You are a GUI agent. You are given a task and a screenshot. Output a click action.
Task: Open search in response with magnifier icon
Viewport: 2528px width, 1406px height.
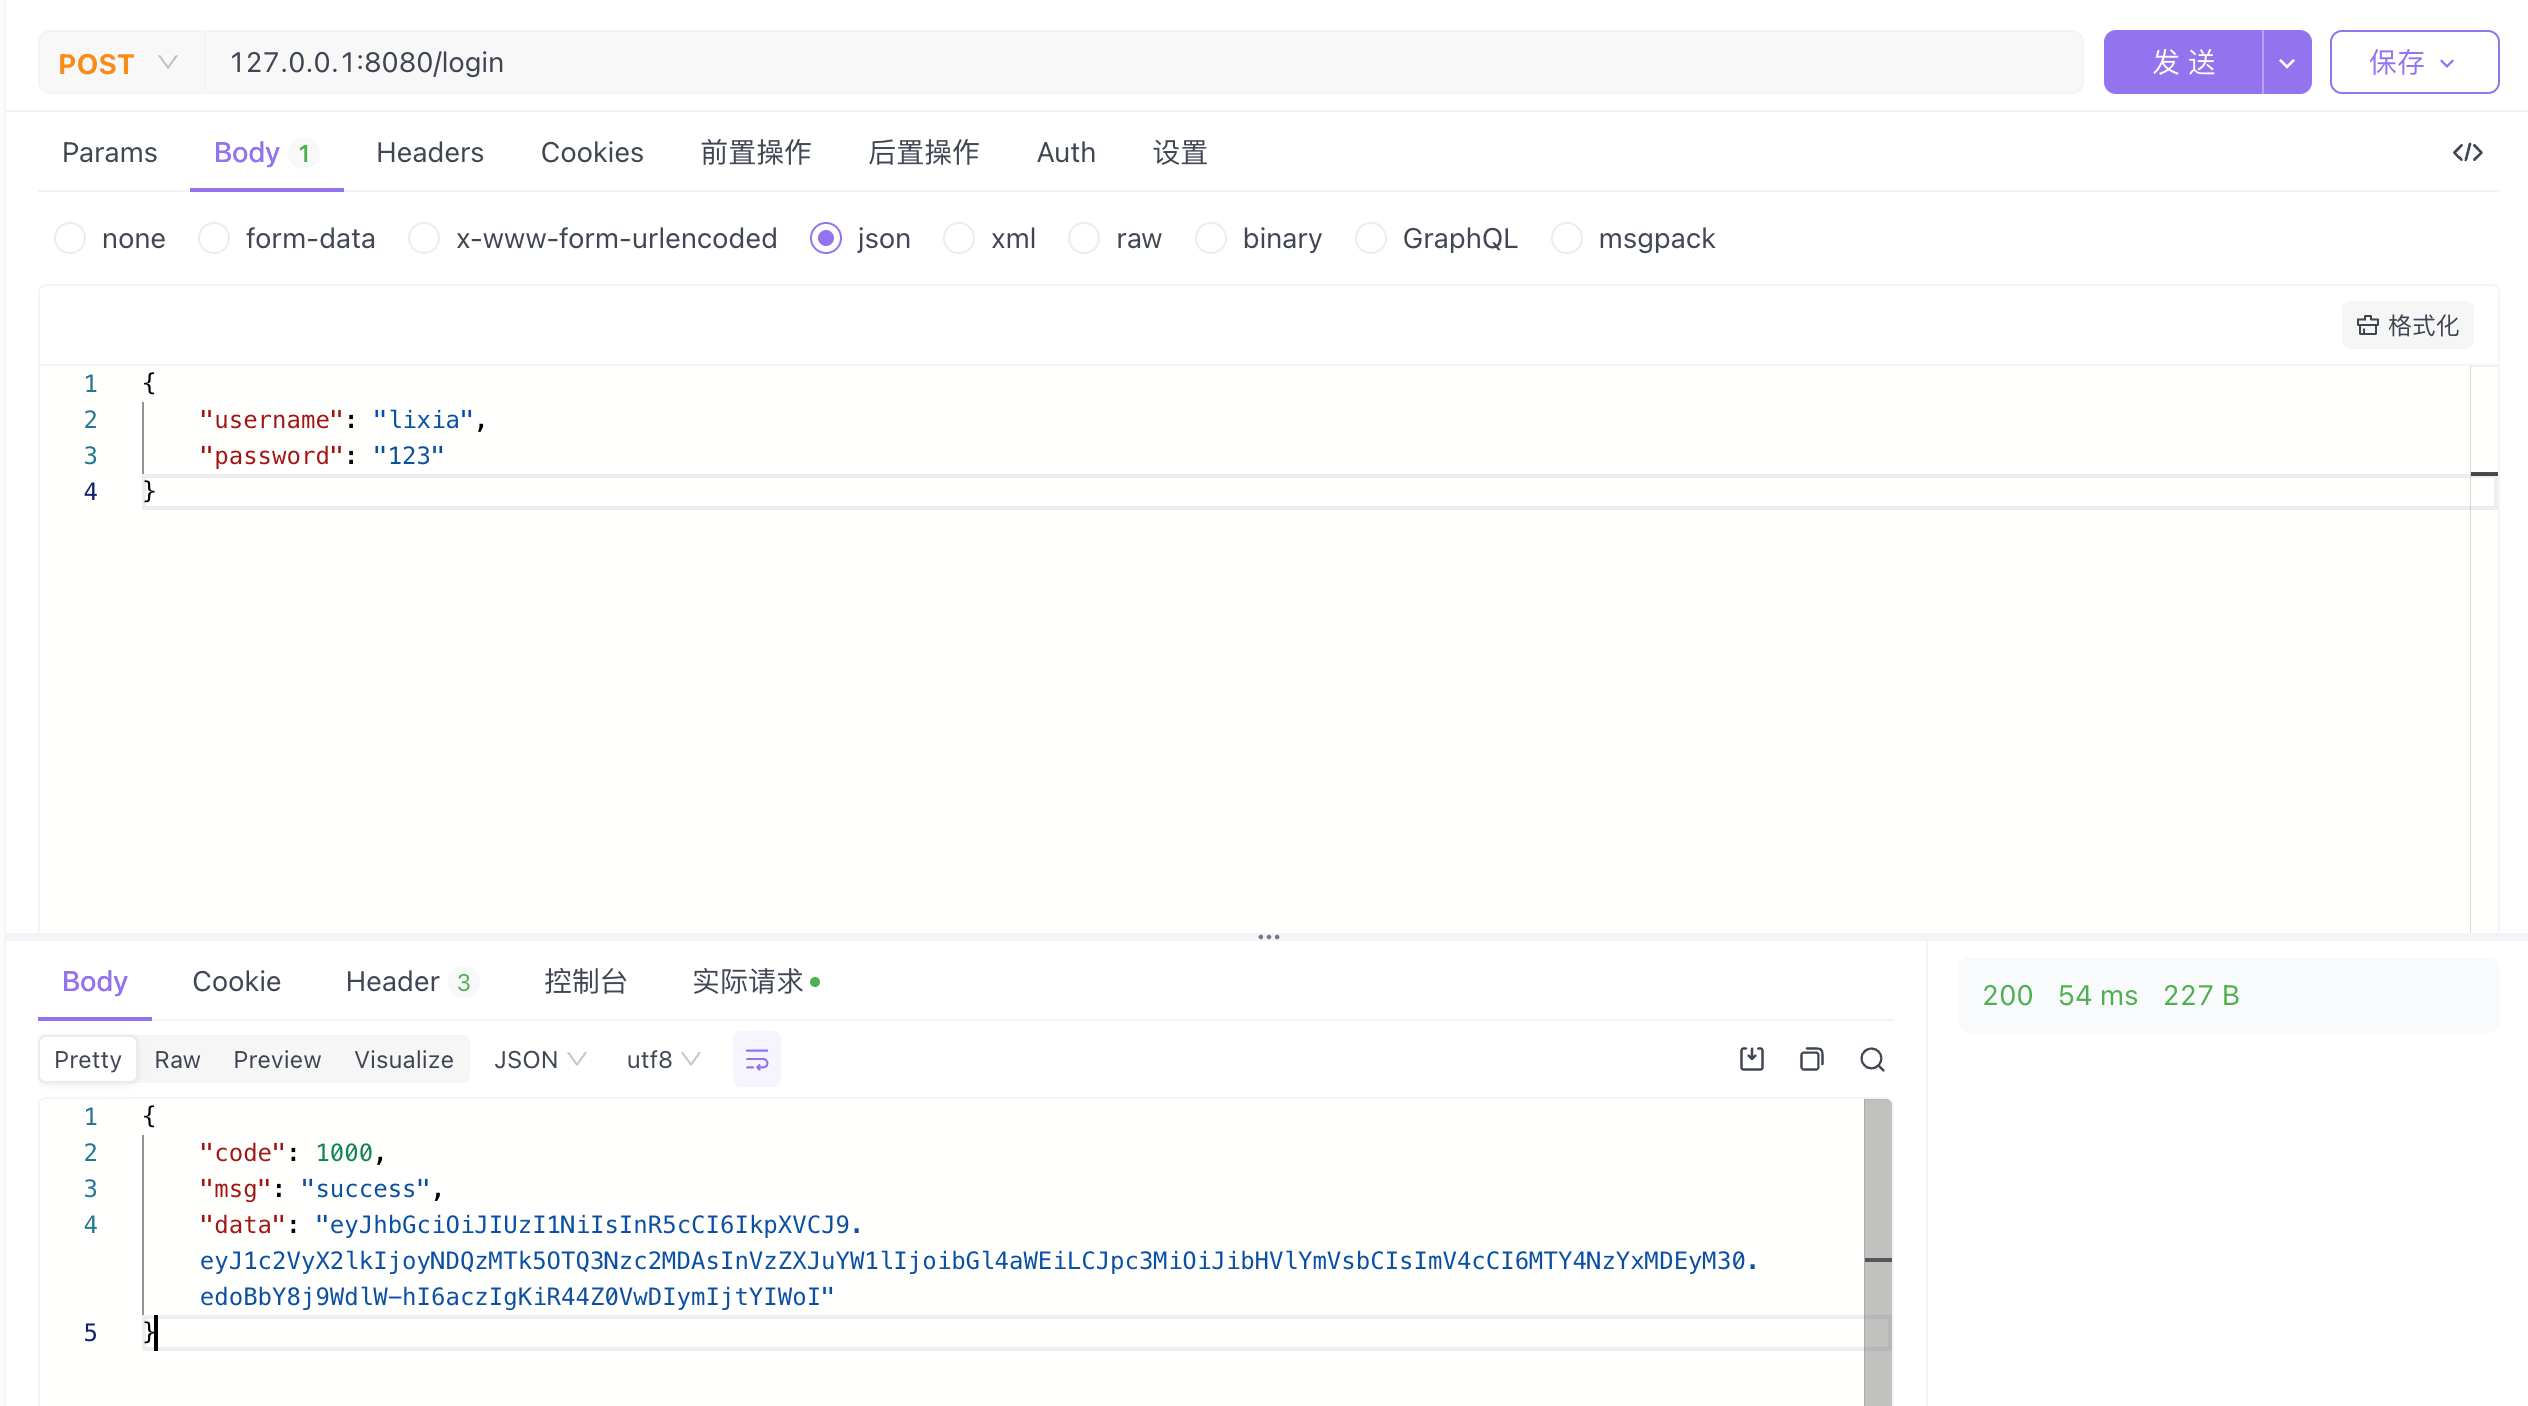1872,1059
